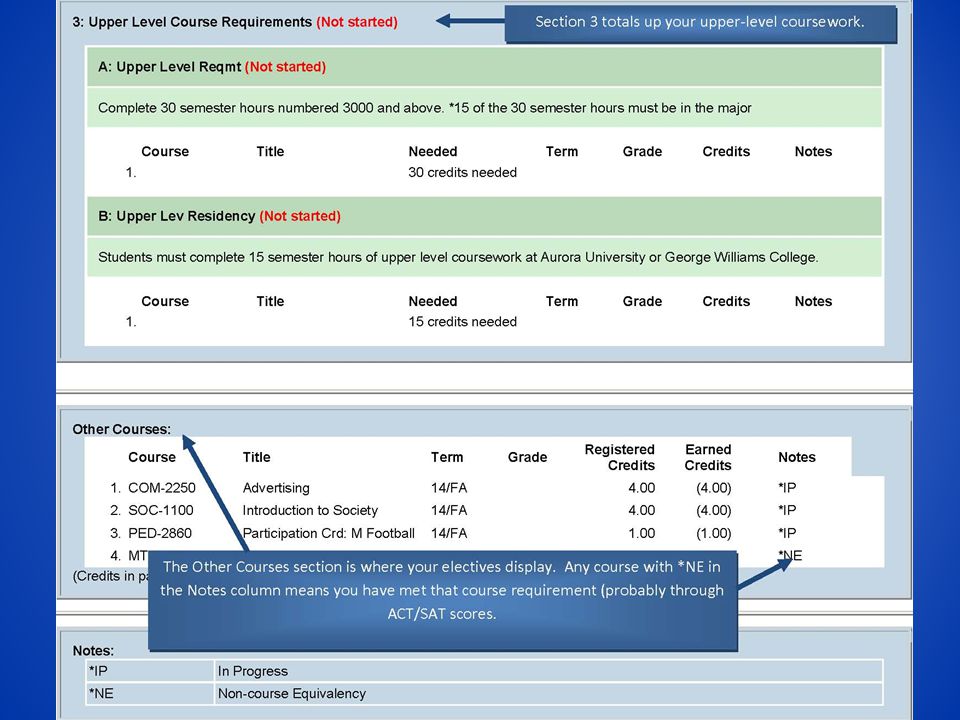The image size is (960, 720).
Task: Click the 'Needed' header under Upper Level Reqmt
Action: 433,152
